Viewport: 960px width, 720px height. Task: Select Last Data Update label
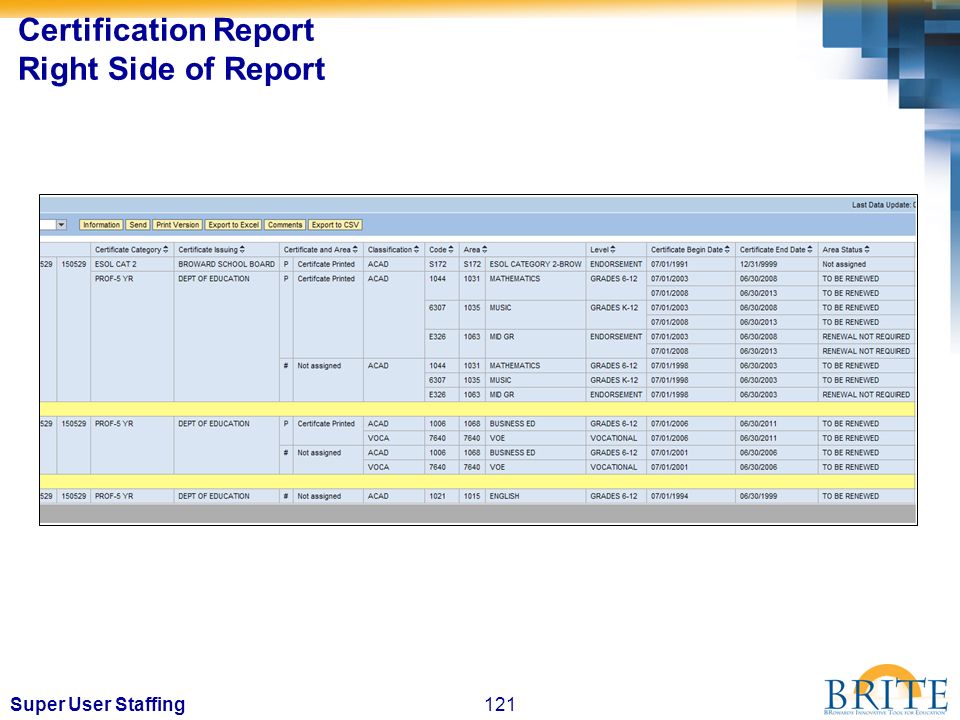883,205
